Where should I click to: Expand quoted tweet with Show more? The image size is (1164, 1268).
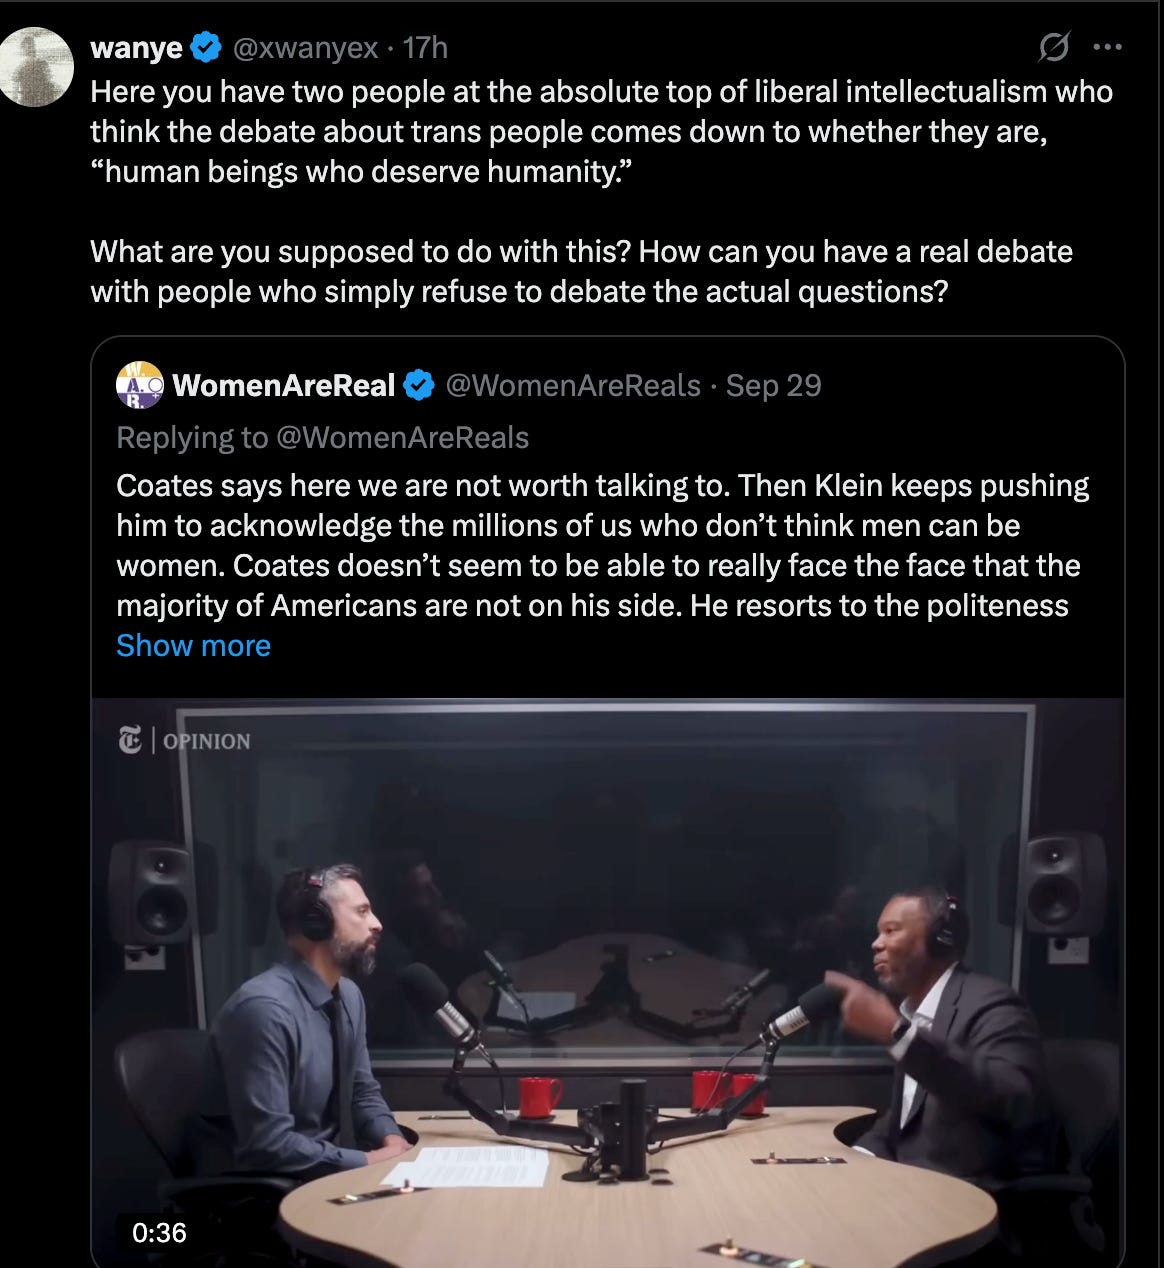coord(193,645)
